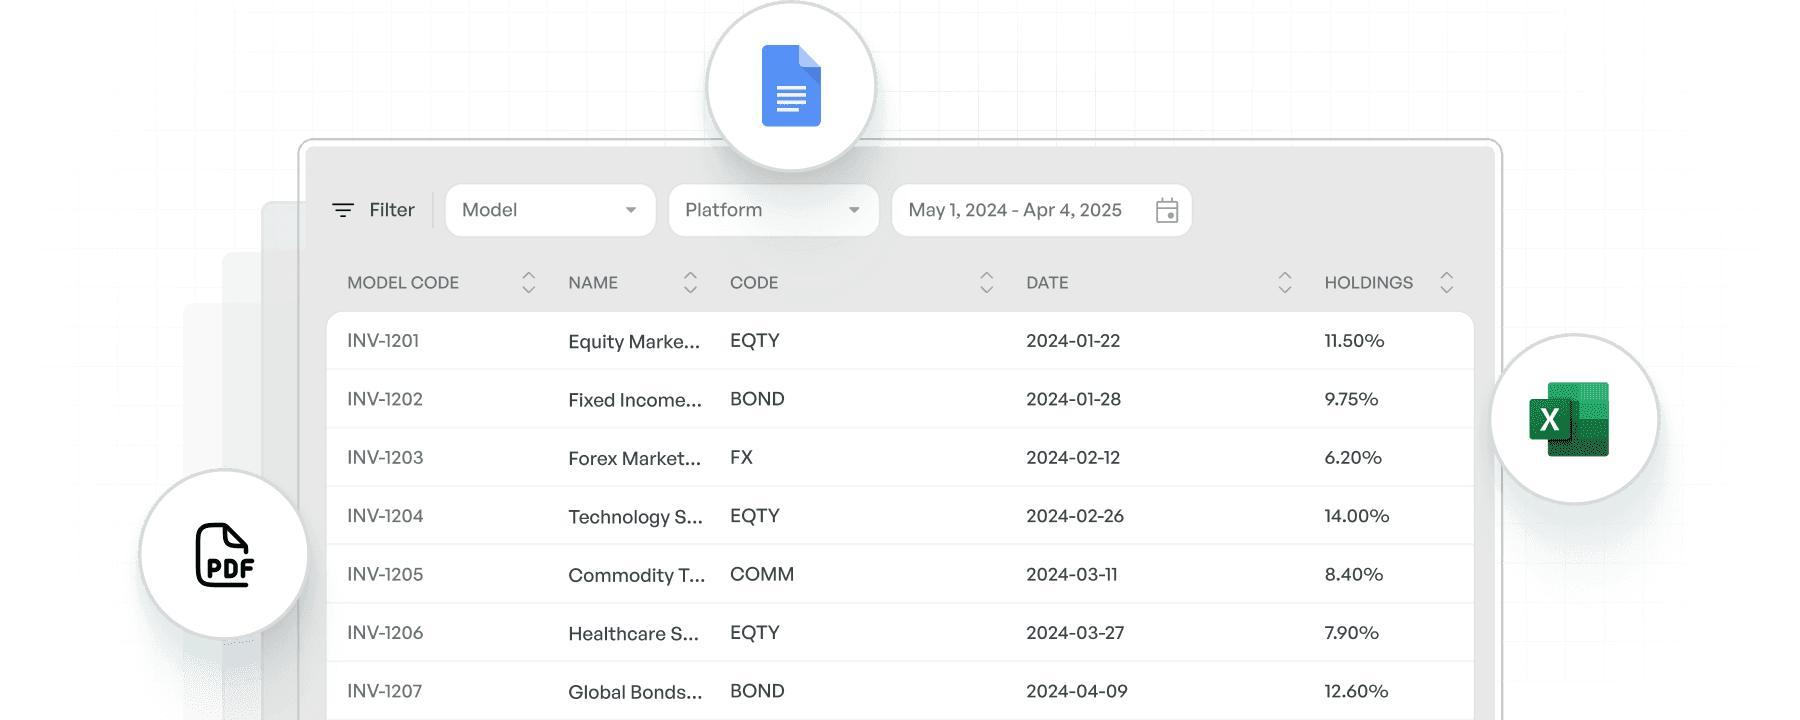Viewport: 1800px width, 720px height.
Task: Click the 8.40% holdings value
Action: 1354,574
